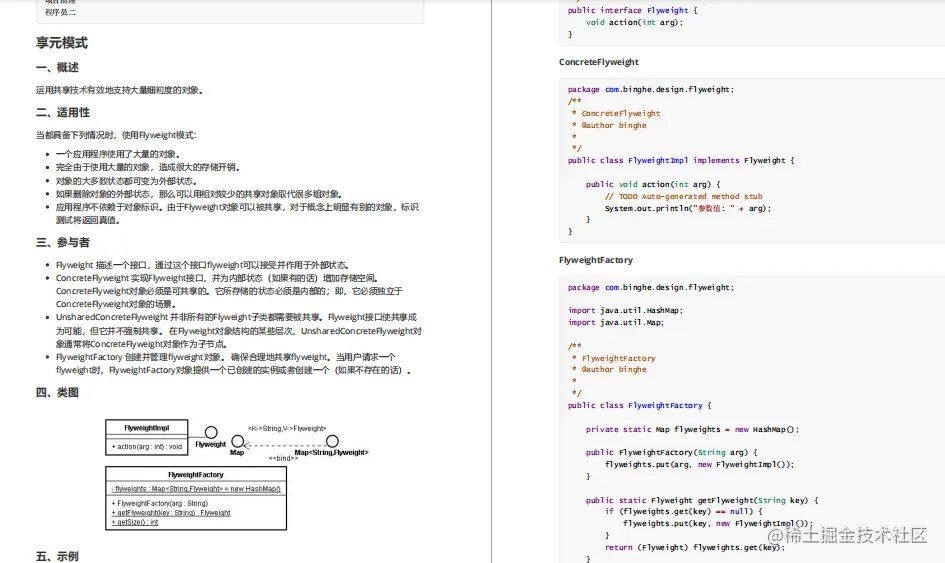Select the sentence "运用共享技术有效地支持大量细粒度的对象。"

tap(119, 90)
